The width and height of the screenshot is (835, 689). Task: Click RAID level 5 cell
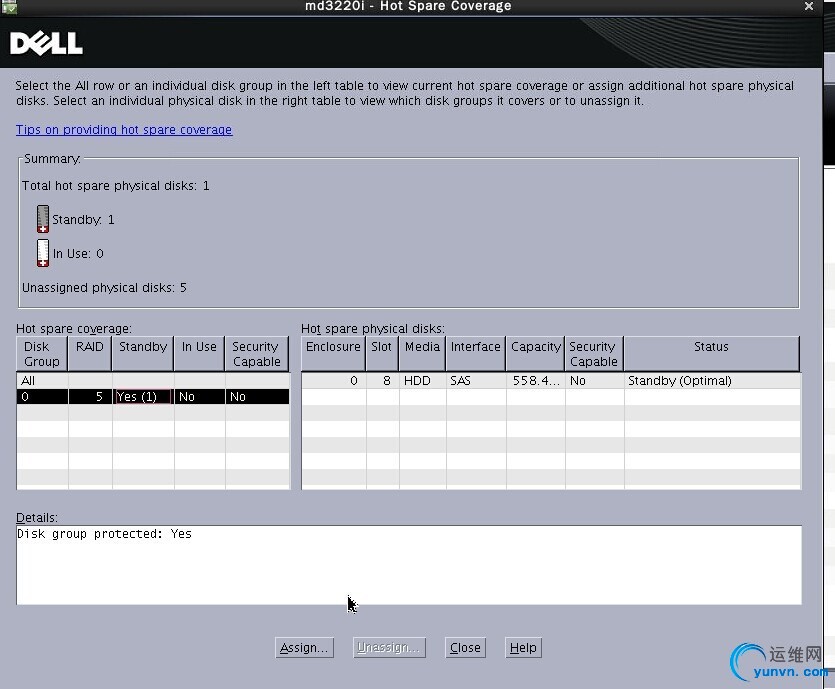pos(90,397)
